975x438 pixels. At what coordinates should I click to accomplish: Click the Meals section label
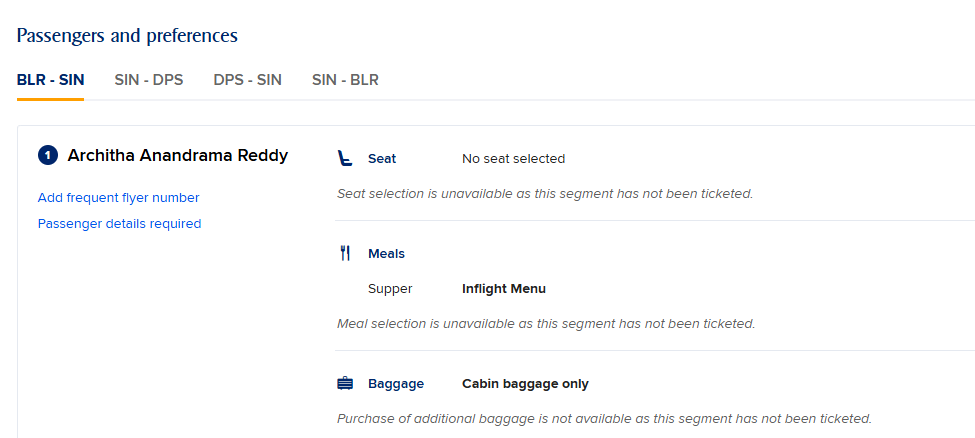pyautogui.click(x=386, y=254)
